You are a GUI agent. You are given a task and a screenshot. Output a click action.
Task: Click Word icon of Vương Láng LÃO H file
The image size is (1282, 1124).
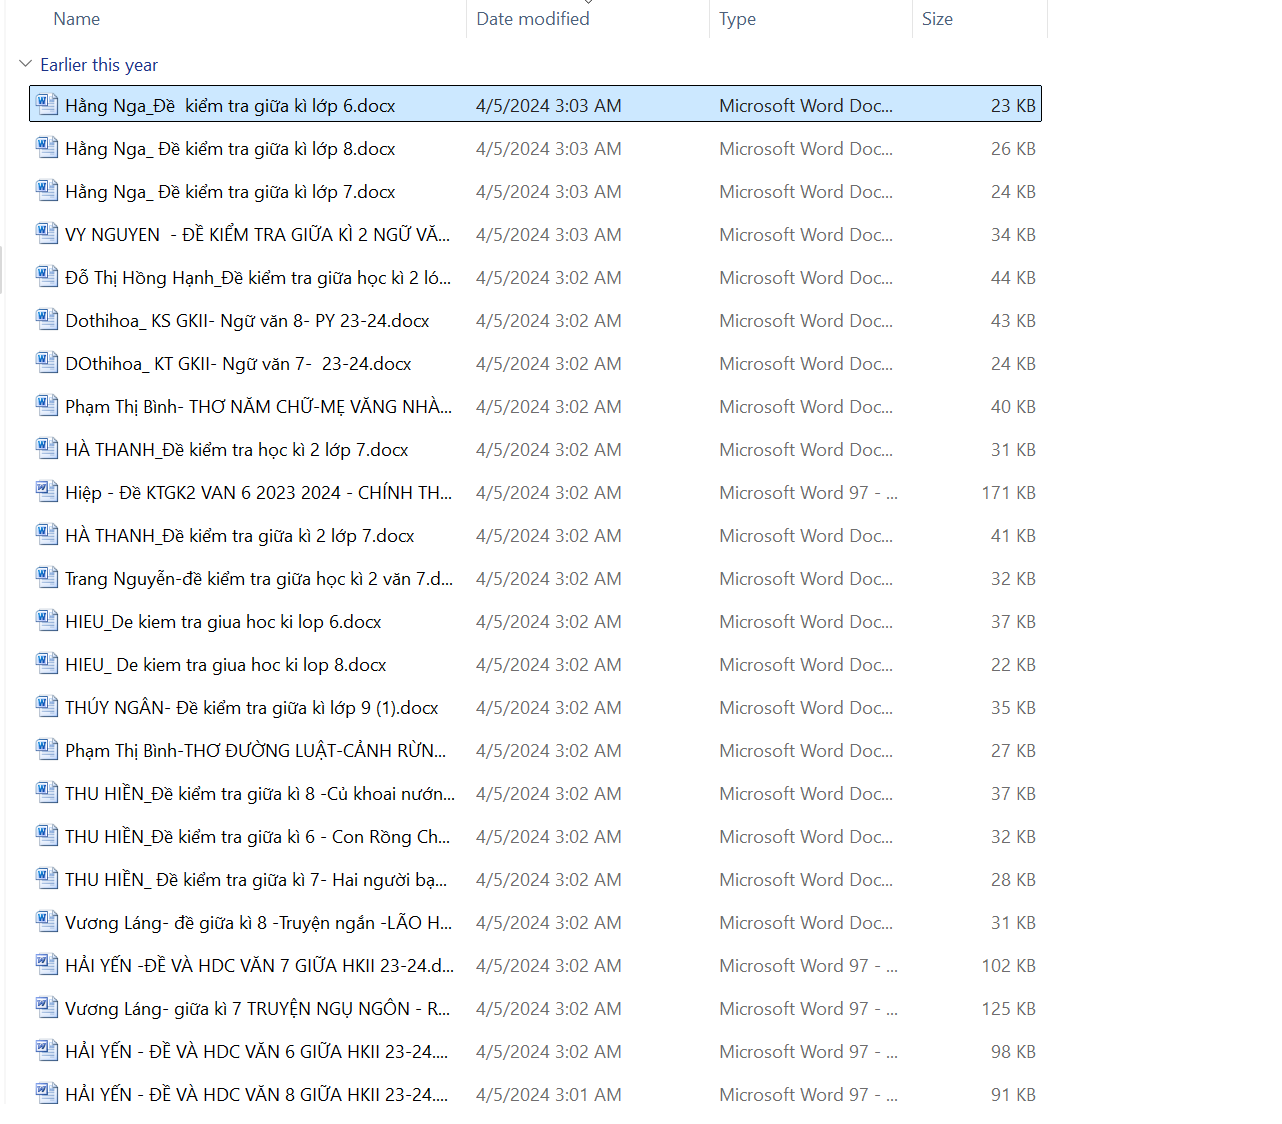click(47, 921)
